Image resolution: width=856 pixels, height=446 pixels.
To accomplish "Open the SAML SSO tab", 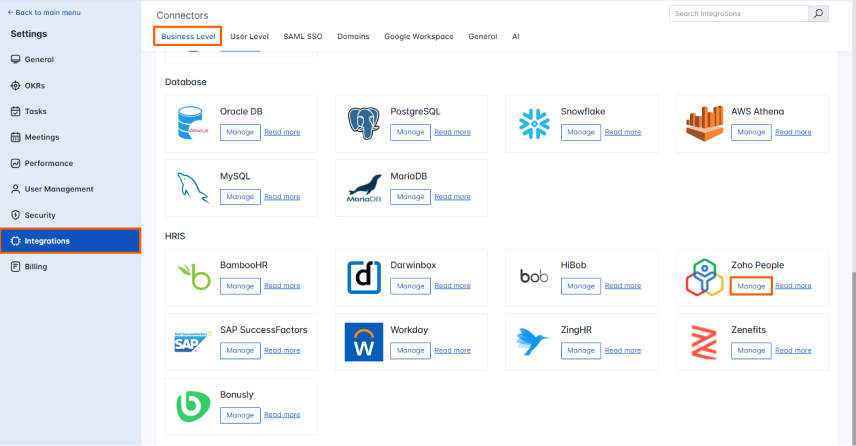I will click(x=303, y=37).
